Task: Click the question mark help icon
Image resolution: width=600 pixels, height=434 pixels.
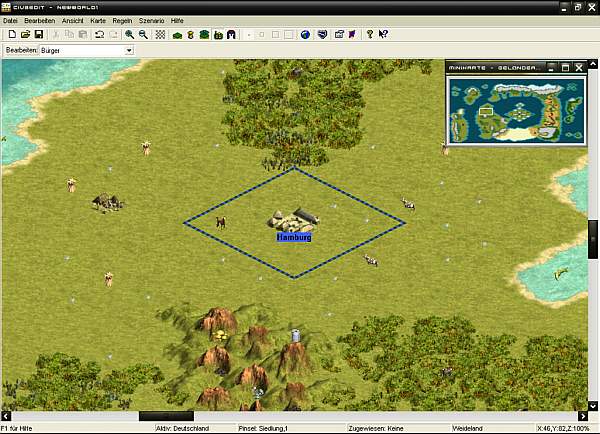Action: pos(369,34)
